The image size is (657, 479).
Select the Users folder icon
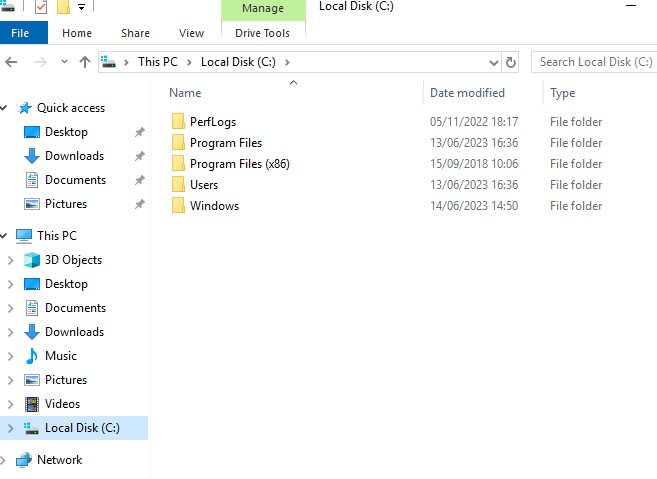pyautogui.click(x=178, y=184)
